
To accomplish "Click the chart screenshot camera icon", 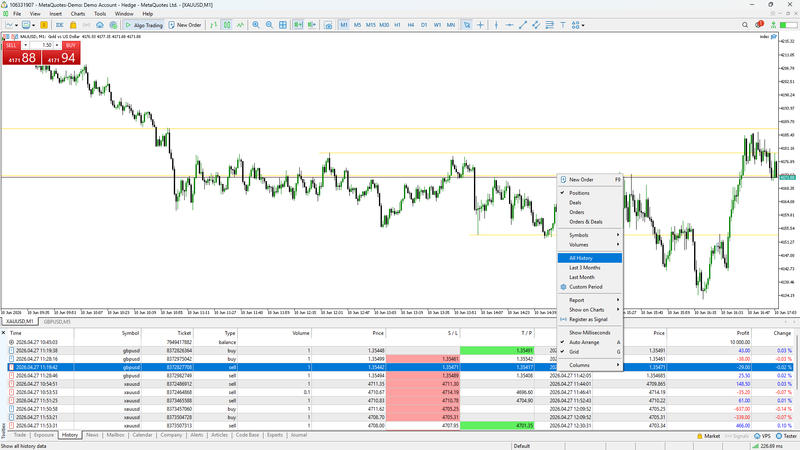I will [x=328, y=24].
